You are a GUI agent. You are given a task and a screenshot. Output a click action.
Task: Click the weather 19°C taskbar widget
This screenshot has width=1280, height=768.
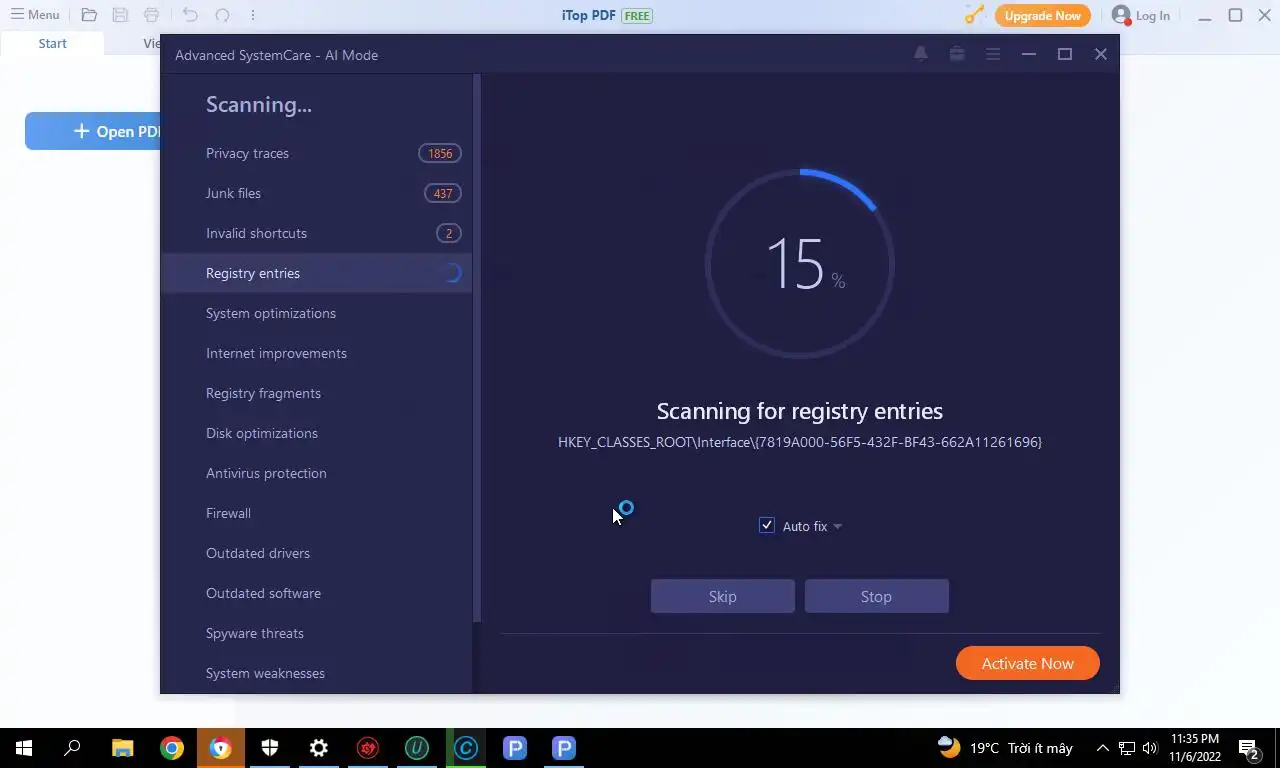coord(1005,748)
